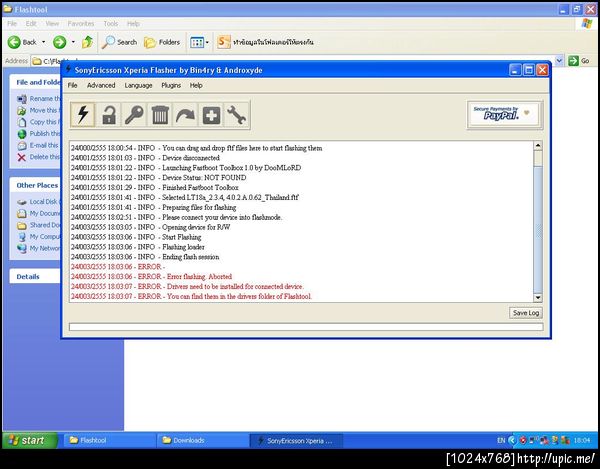This screenshot has height=469, width=600.
Task: Click the 'Please connect your device into flashmode' line
Action: [176, 217]
